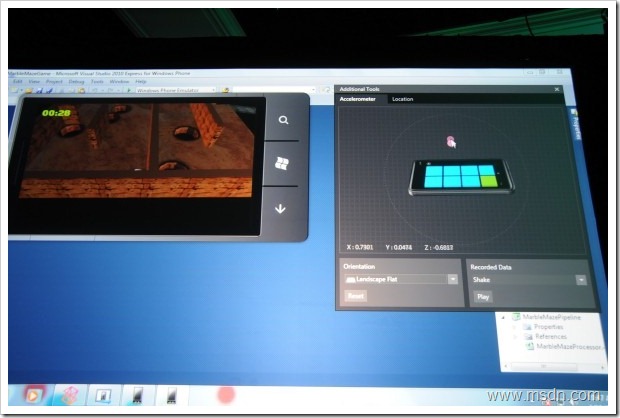620x418 pixels.
Task: Click the first phone emulator taskbar icon
Action: [x=137, y=395]
